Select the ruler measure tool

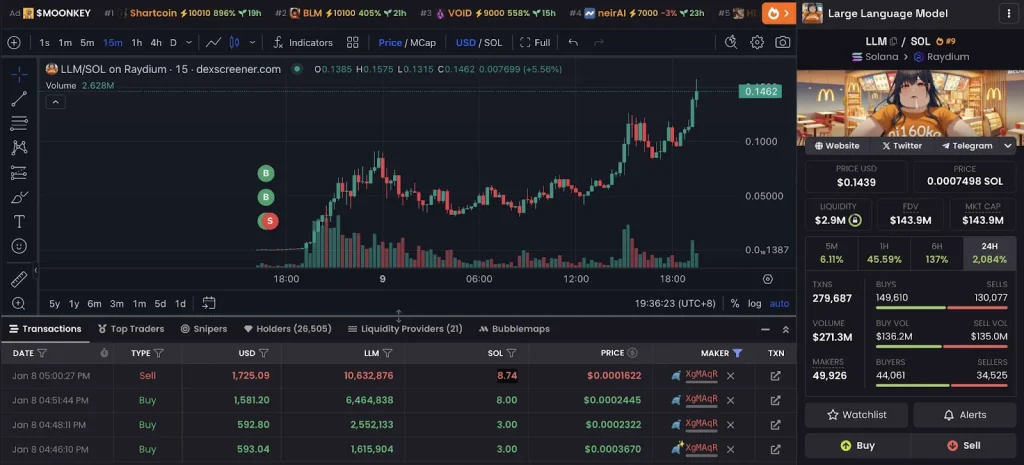pos(19,280)
